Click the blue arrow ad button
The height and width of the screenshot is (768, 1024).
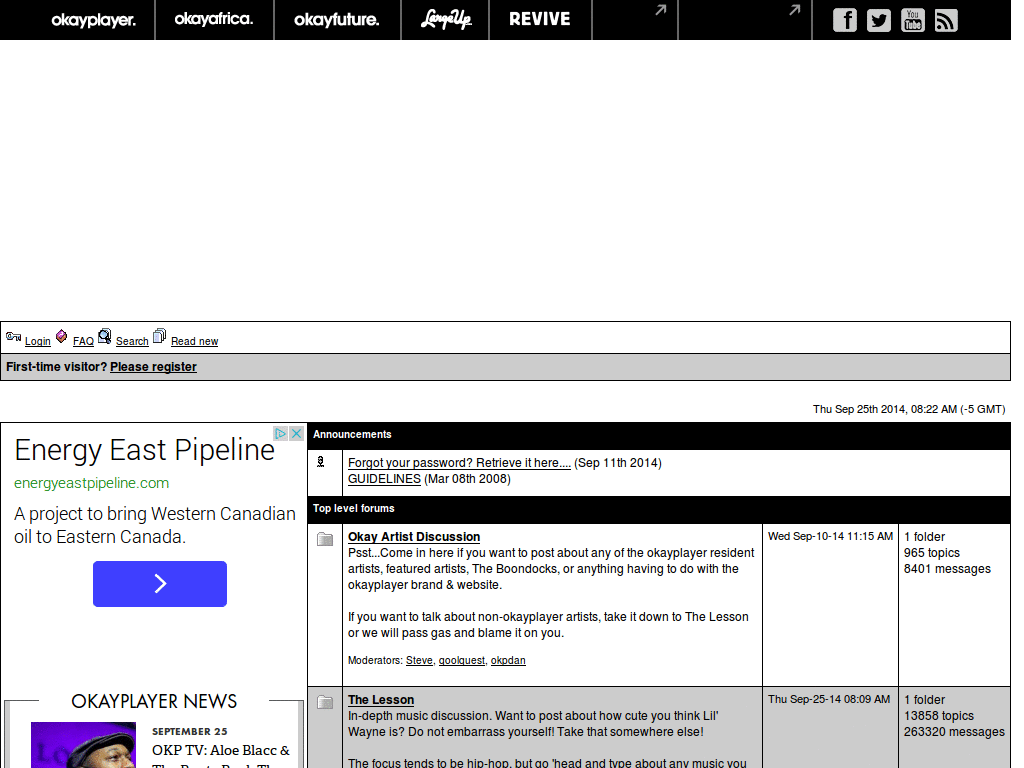(160, 584)
